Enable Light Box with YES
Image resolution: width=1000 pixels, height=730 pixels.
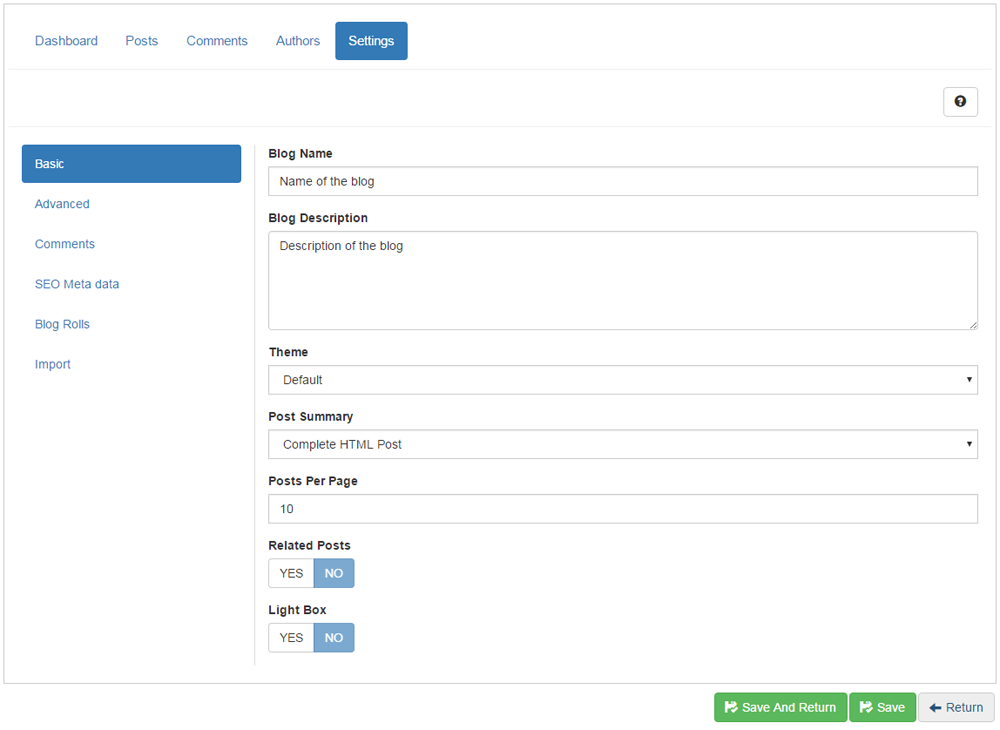click(291, 638)
